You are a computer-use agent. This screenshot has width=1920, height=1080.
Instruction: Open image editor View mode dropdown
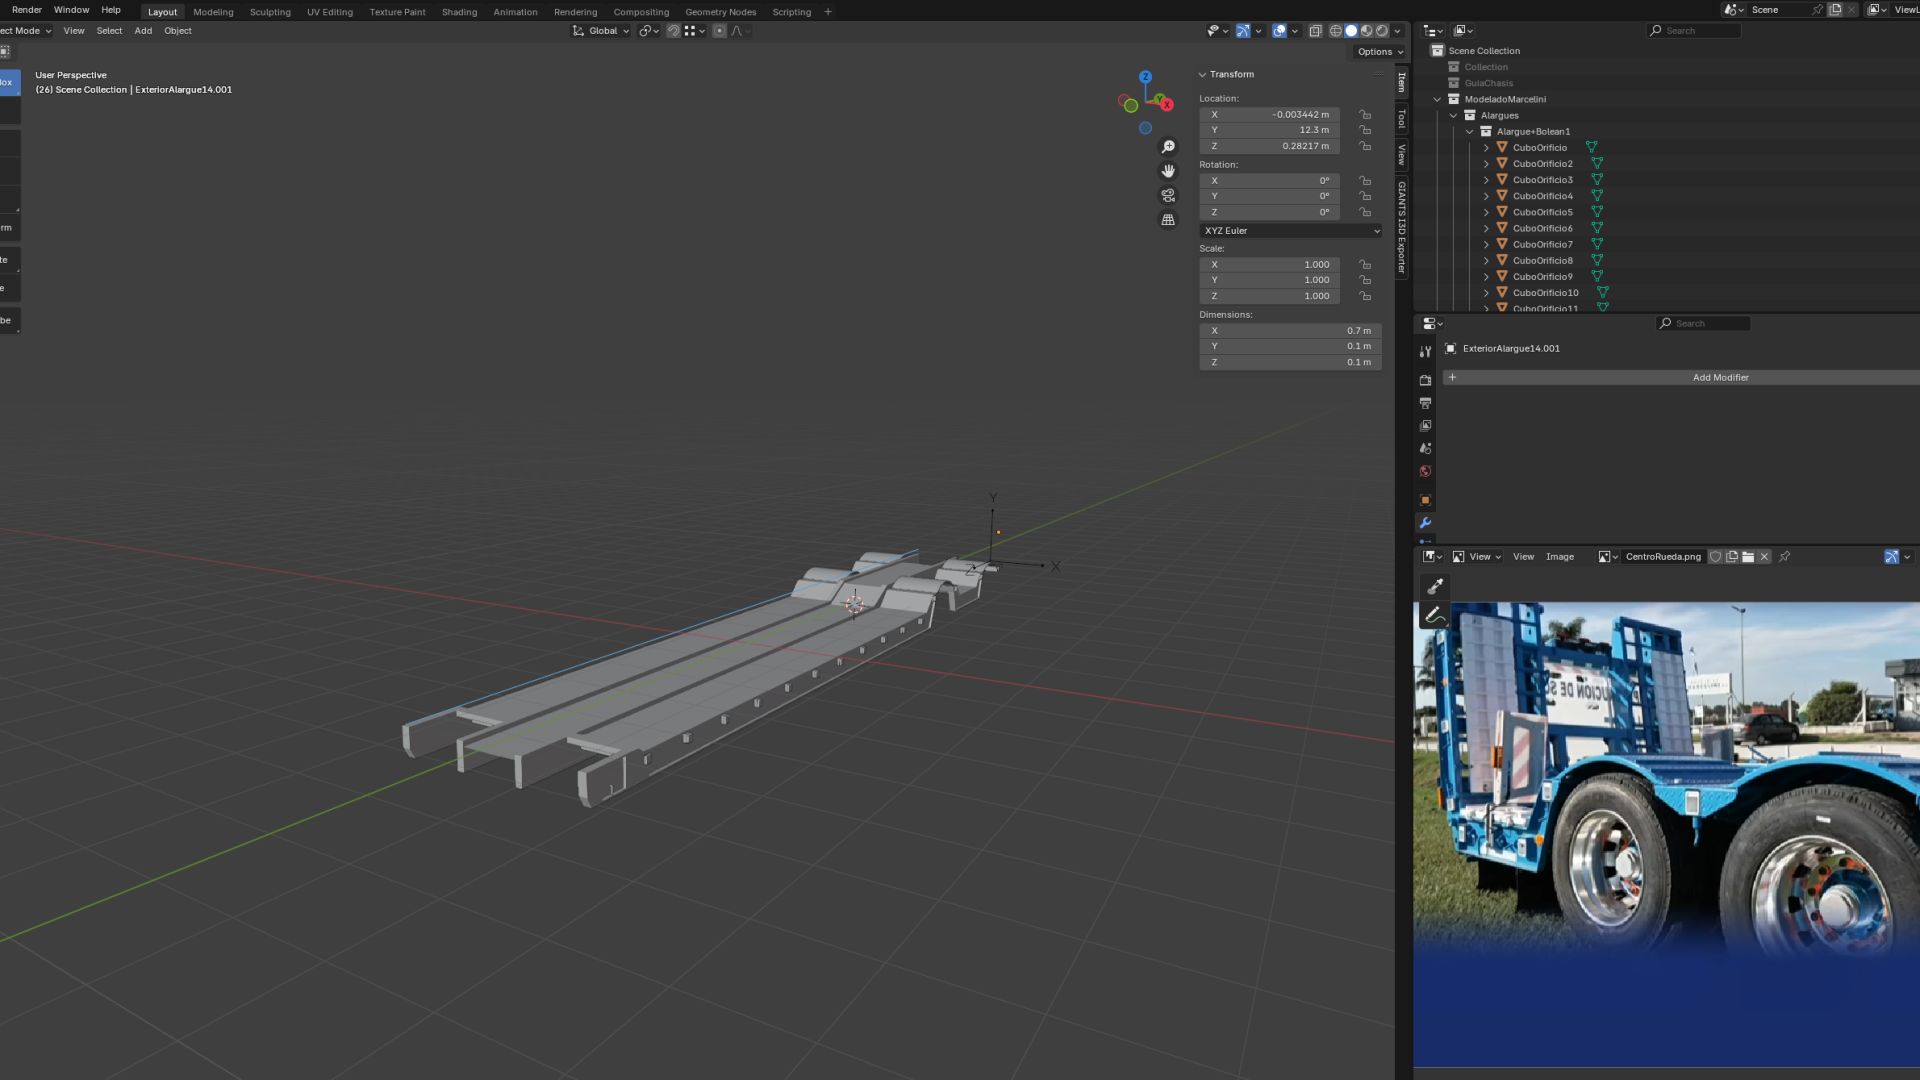click(x=1477, y=557)
